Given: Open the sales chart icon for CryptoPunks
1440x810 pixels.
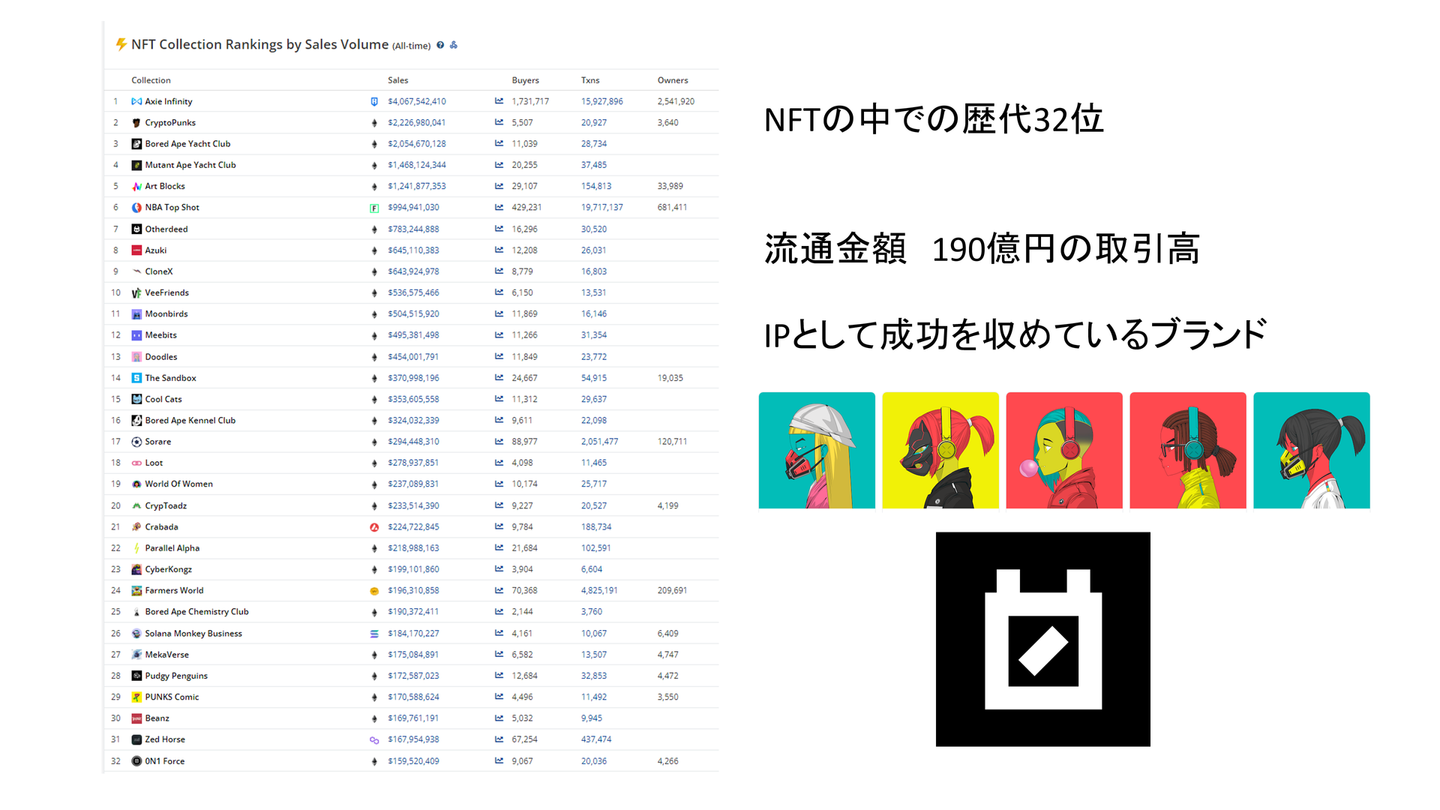Looking at the screenshot, I should coord(499,123).
